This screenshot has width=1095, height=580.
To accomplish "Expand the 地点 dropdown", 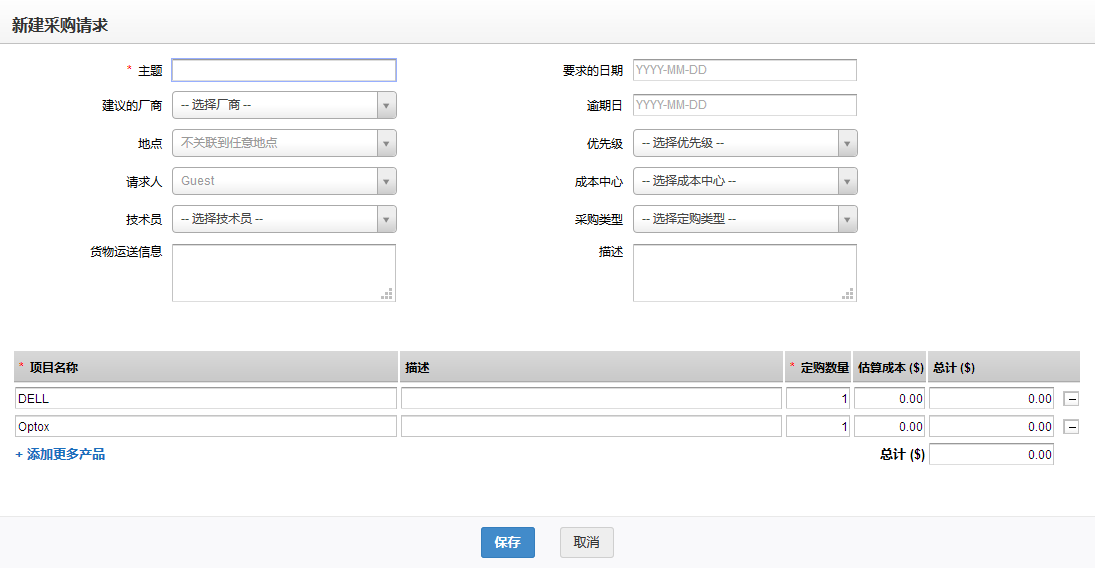I will coord(284,143).
